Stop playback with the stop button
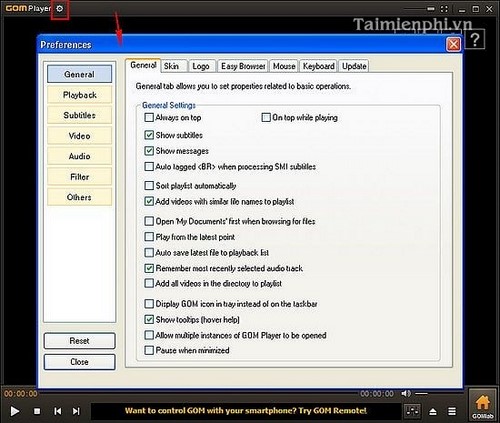 tap(37, 411)
